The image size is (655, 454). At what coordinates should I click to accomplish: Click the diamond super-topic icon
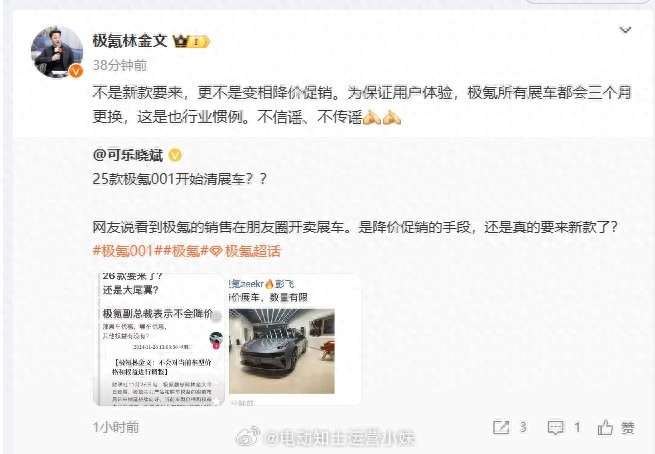(x=216, y=251)
